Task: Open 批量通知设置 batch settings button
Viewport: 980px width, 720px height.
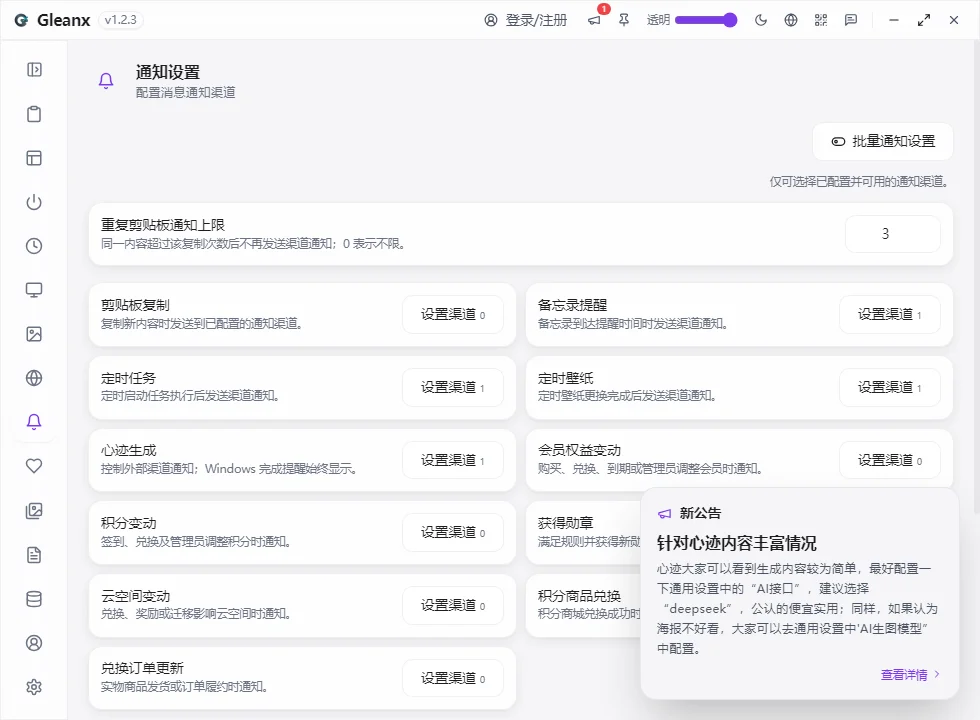Action: coord(882,141)
